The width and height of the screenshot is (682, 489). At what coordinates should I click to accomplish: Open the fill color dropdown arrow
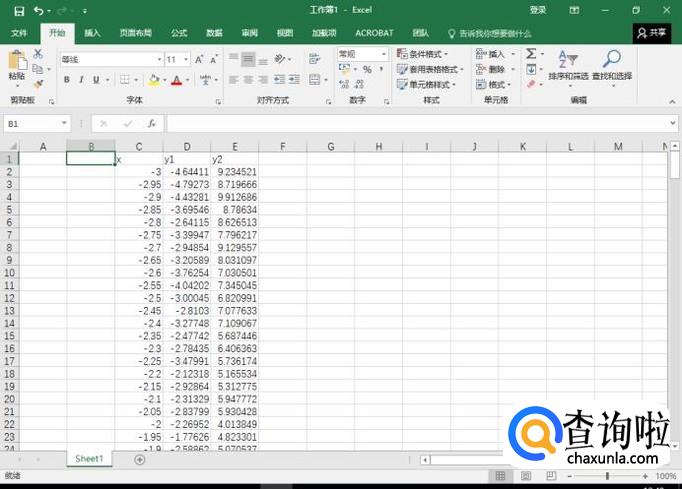pyautogui.click(x=165, y=80)
